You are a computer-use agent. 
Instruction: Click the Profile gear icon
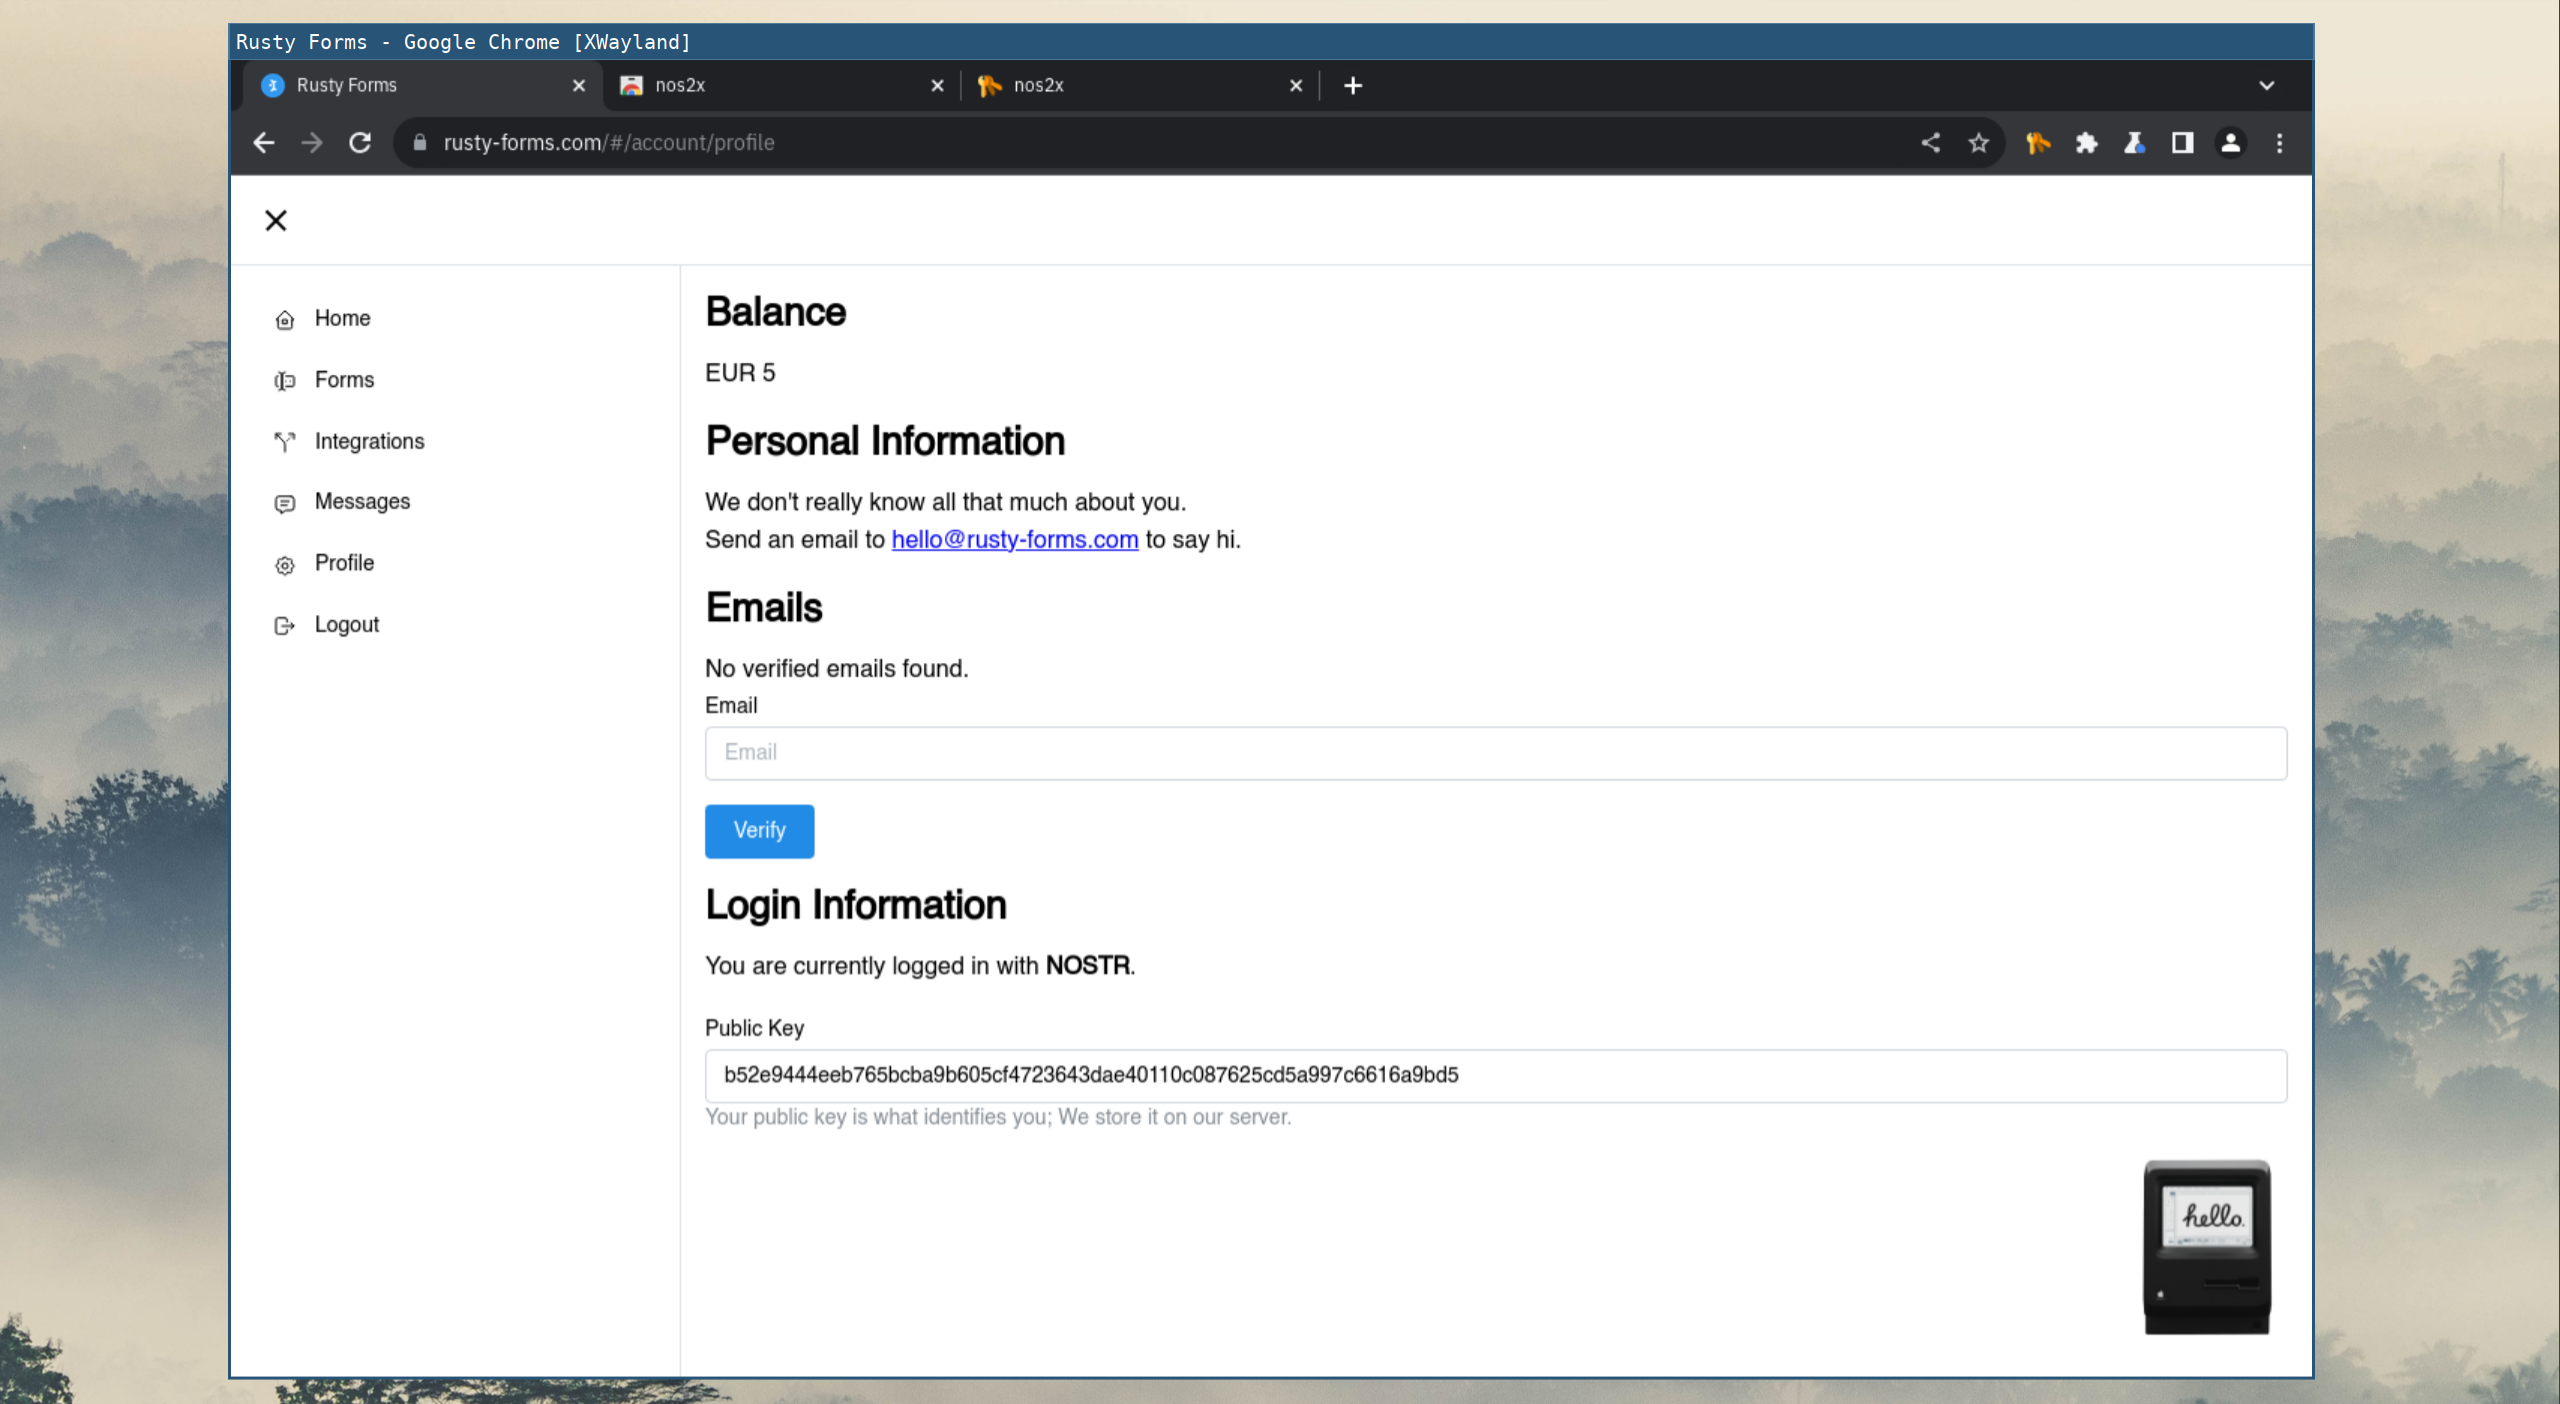[x=285, y=565]
